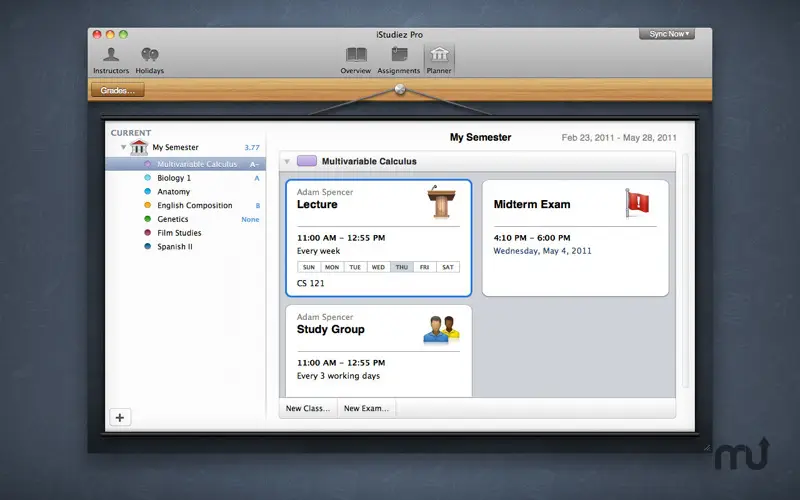Click the Genetics green color dot
Screen dimensions: 800x500
tap(147, 219)
